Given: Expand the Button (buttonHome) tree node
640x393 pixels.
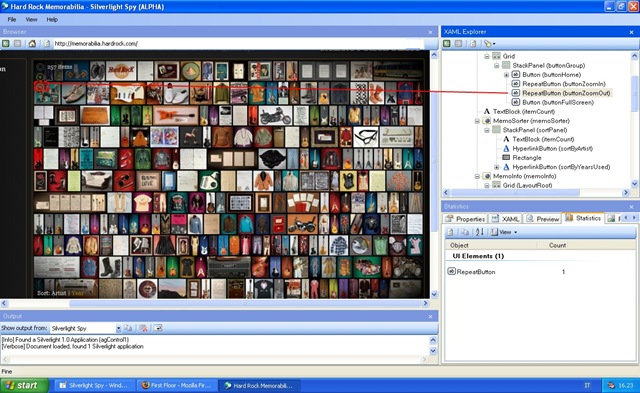Looking at the screenshot, I should (506, 75).
